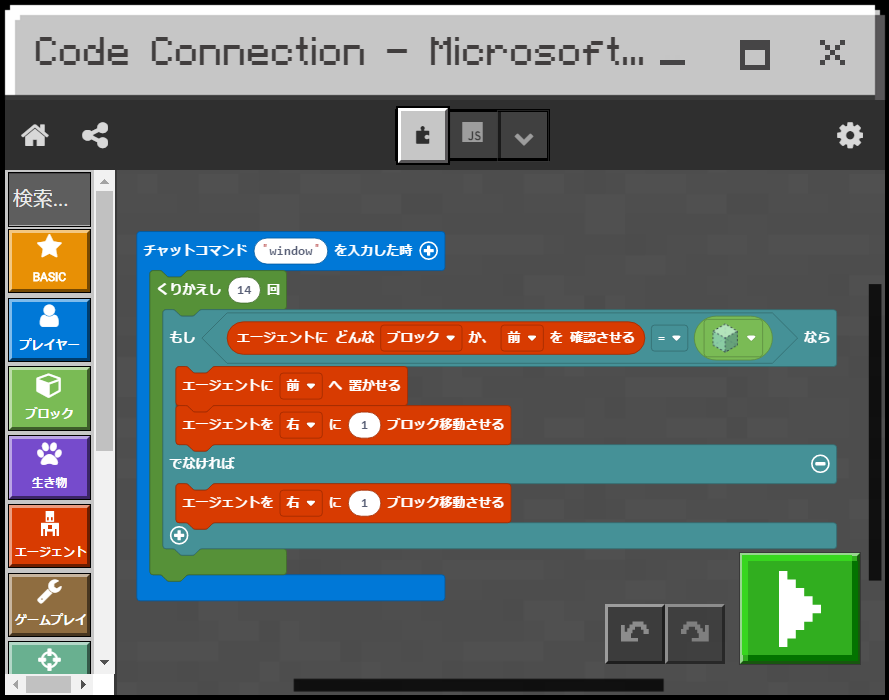Maximize the Code Connection window
889x700 pixels.
coord(755,54)
